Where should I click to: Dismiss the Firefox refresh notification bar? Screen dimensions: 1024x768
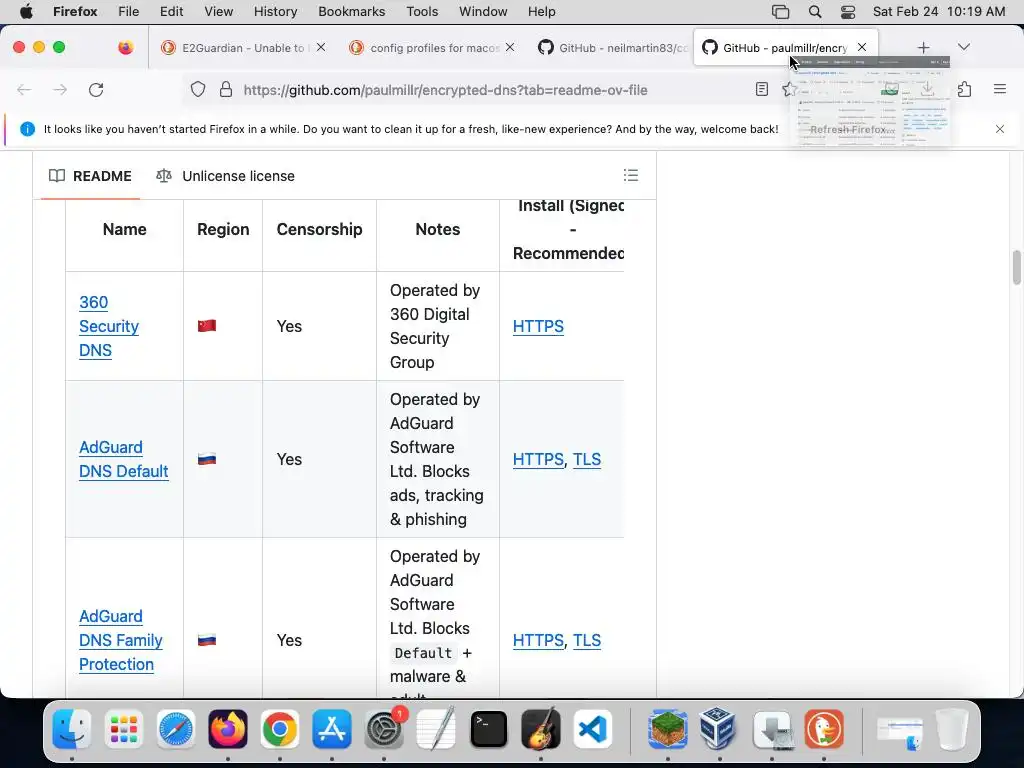tap(1000, 129)
